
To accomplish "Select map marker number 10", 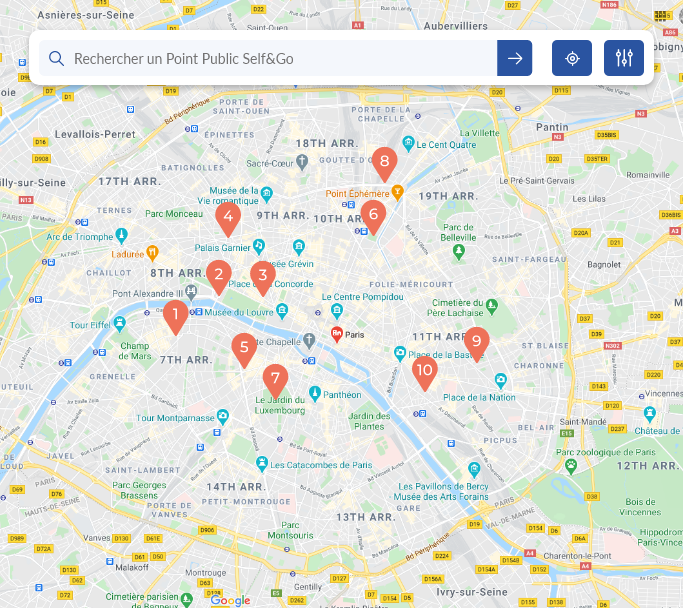I will coord(425,373).
